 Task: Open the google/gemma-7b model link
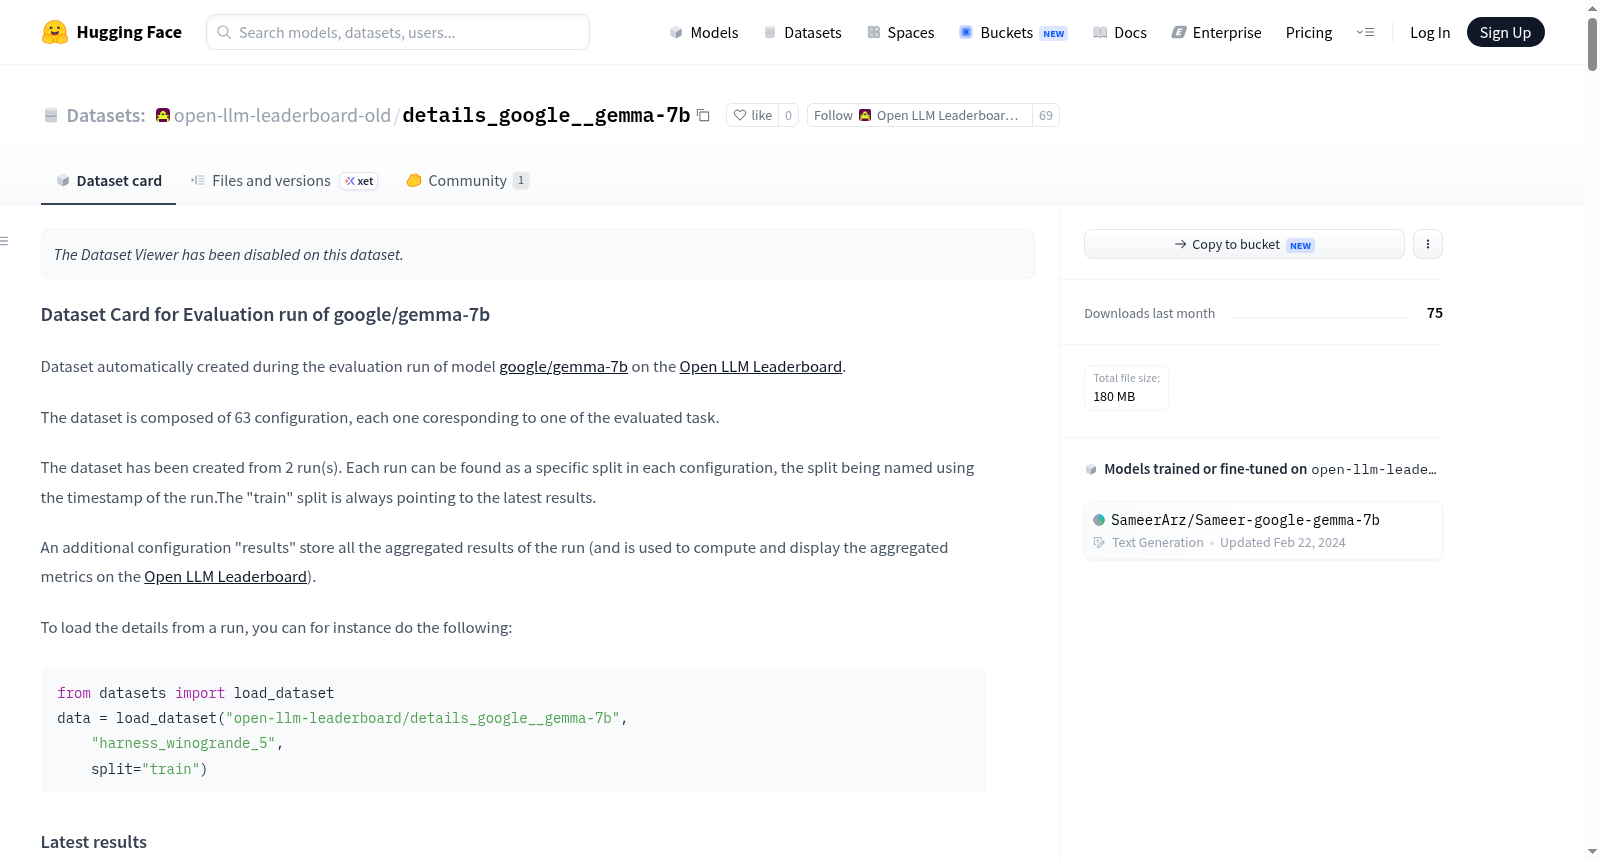[563, 367]
